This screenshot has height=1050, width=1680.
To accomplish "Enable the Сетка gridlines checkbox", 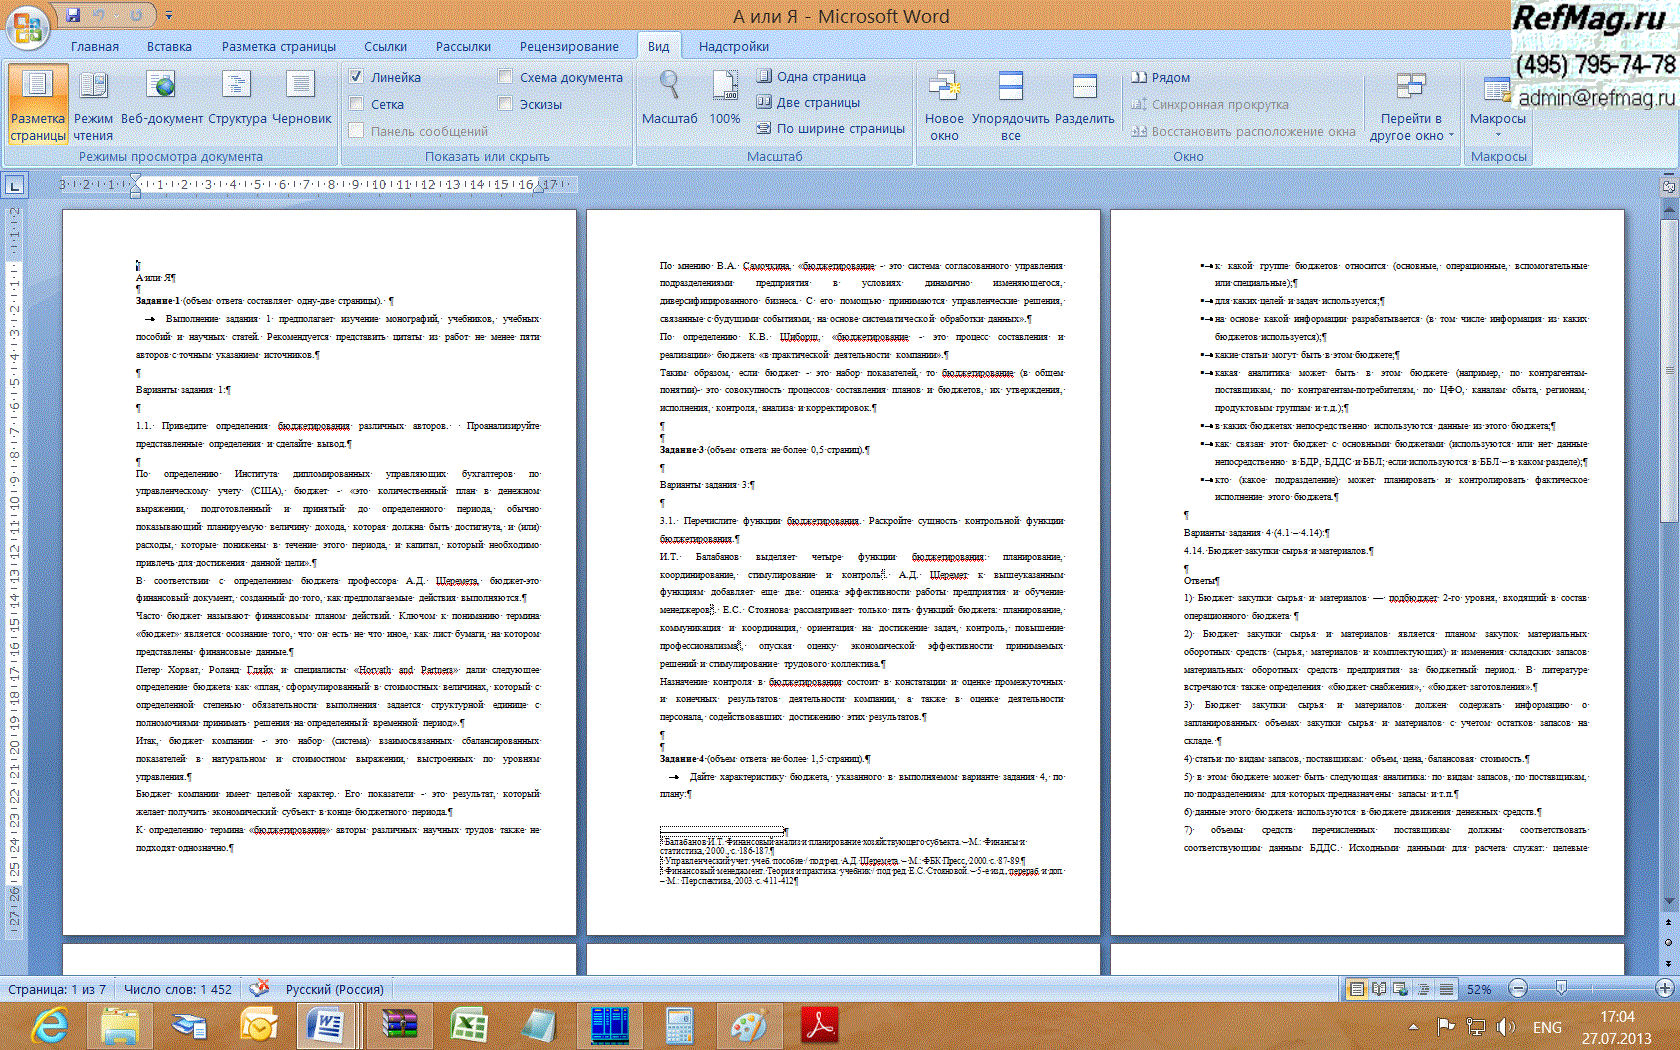I will (356, 103).
